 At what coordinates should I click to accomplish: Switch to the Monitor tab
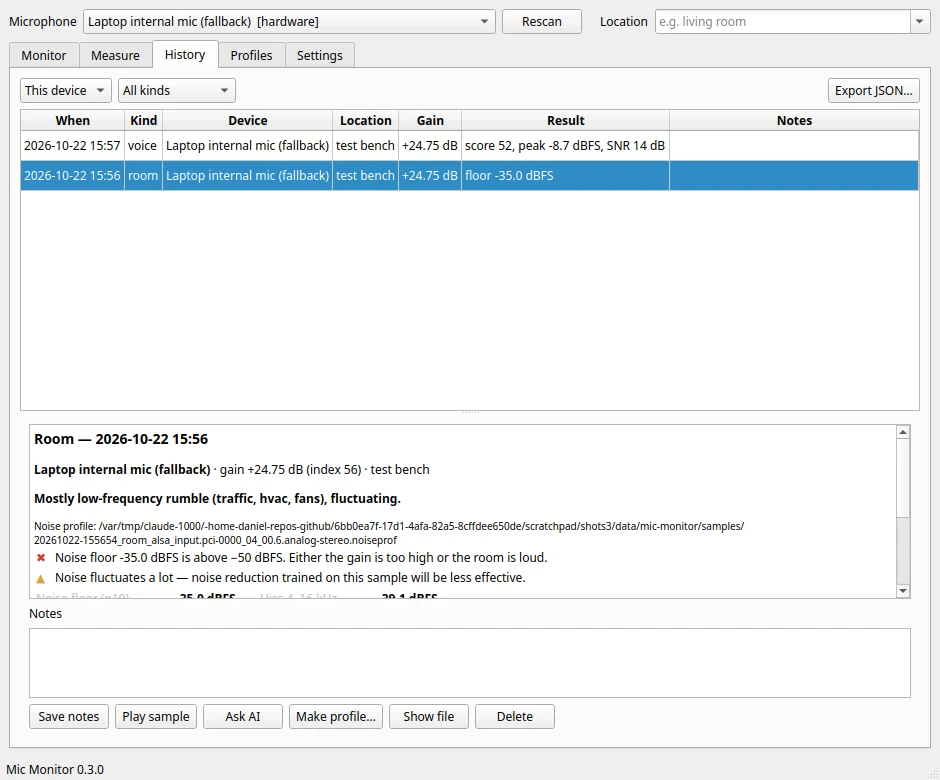point(44,55)
